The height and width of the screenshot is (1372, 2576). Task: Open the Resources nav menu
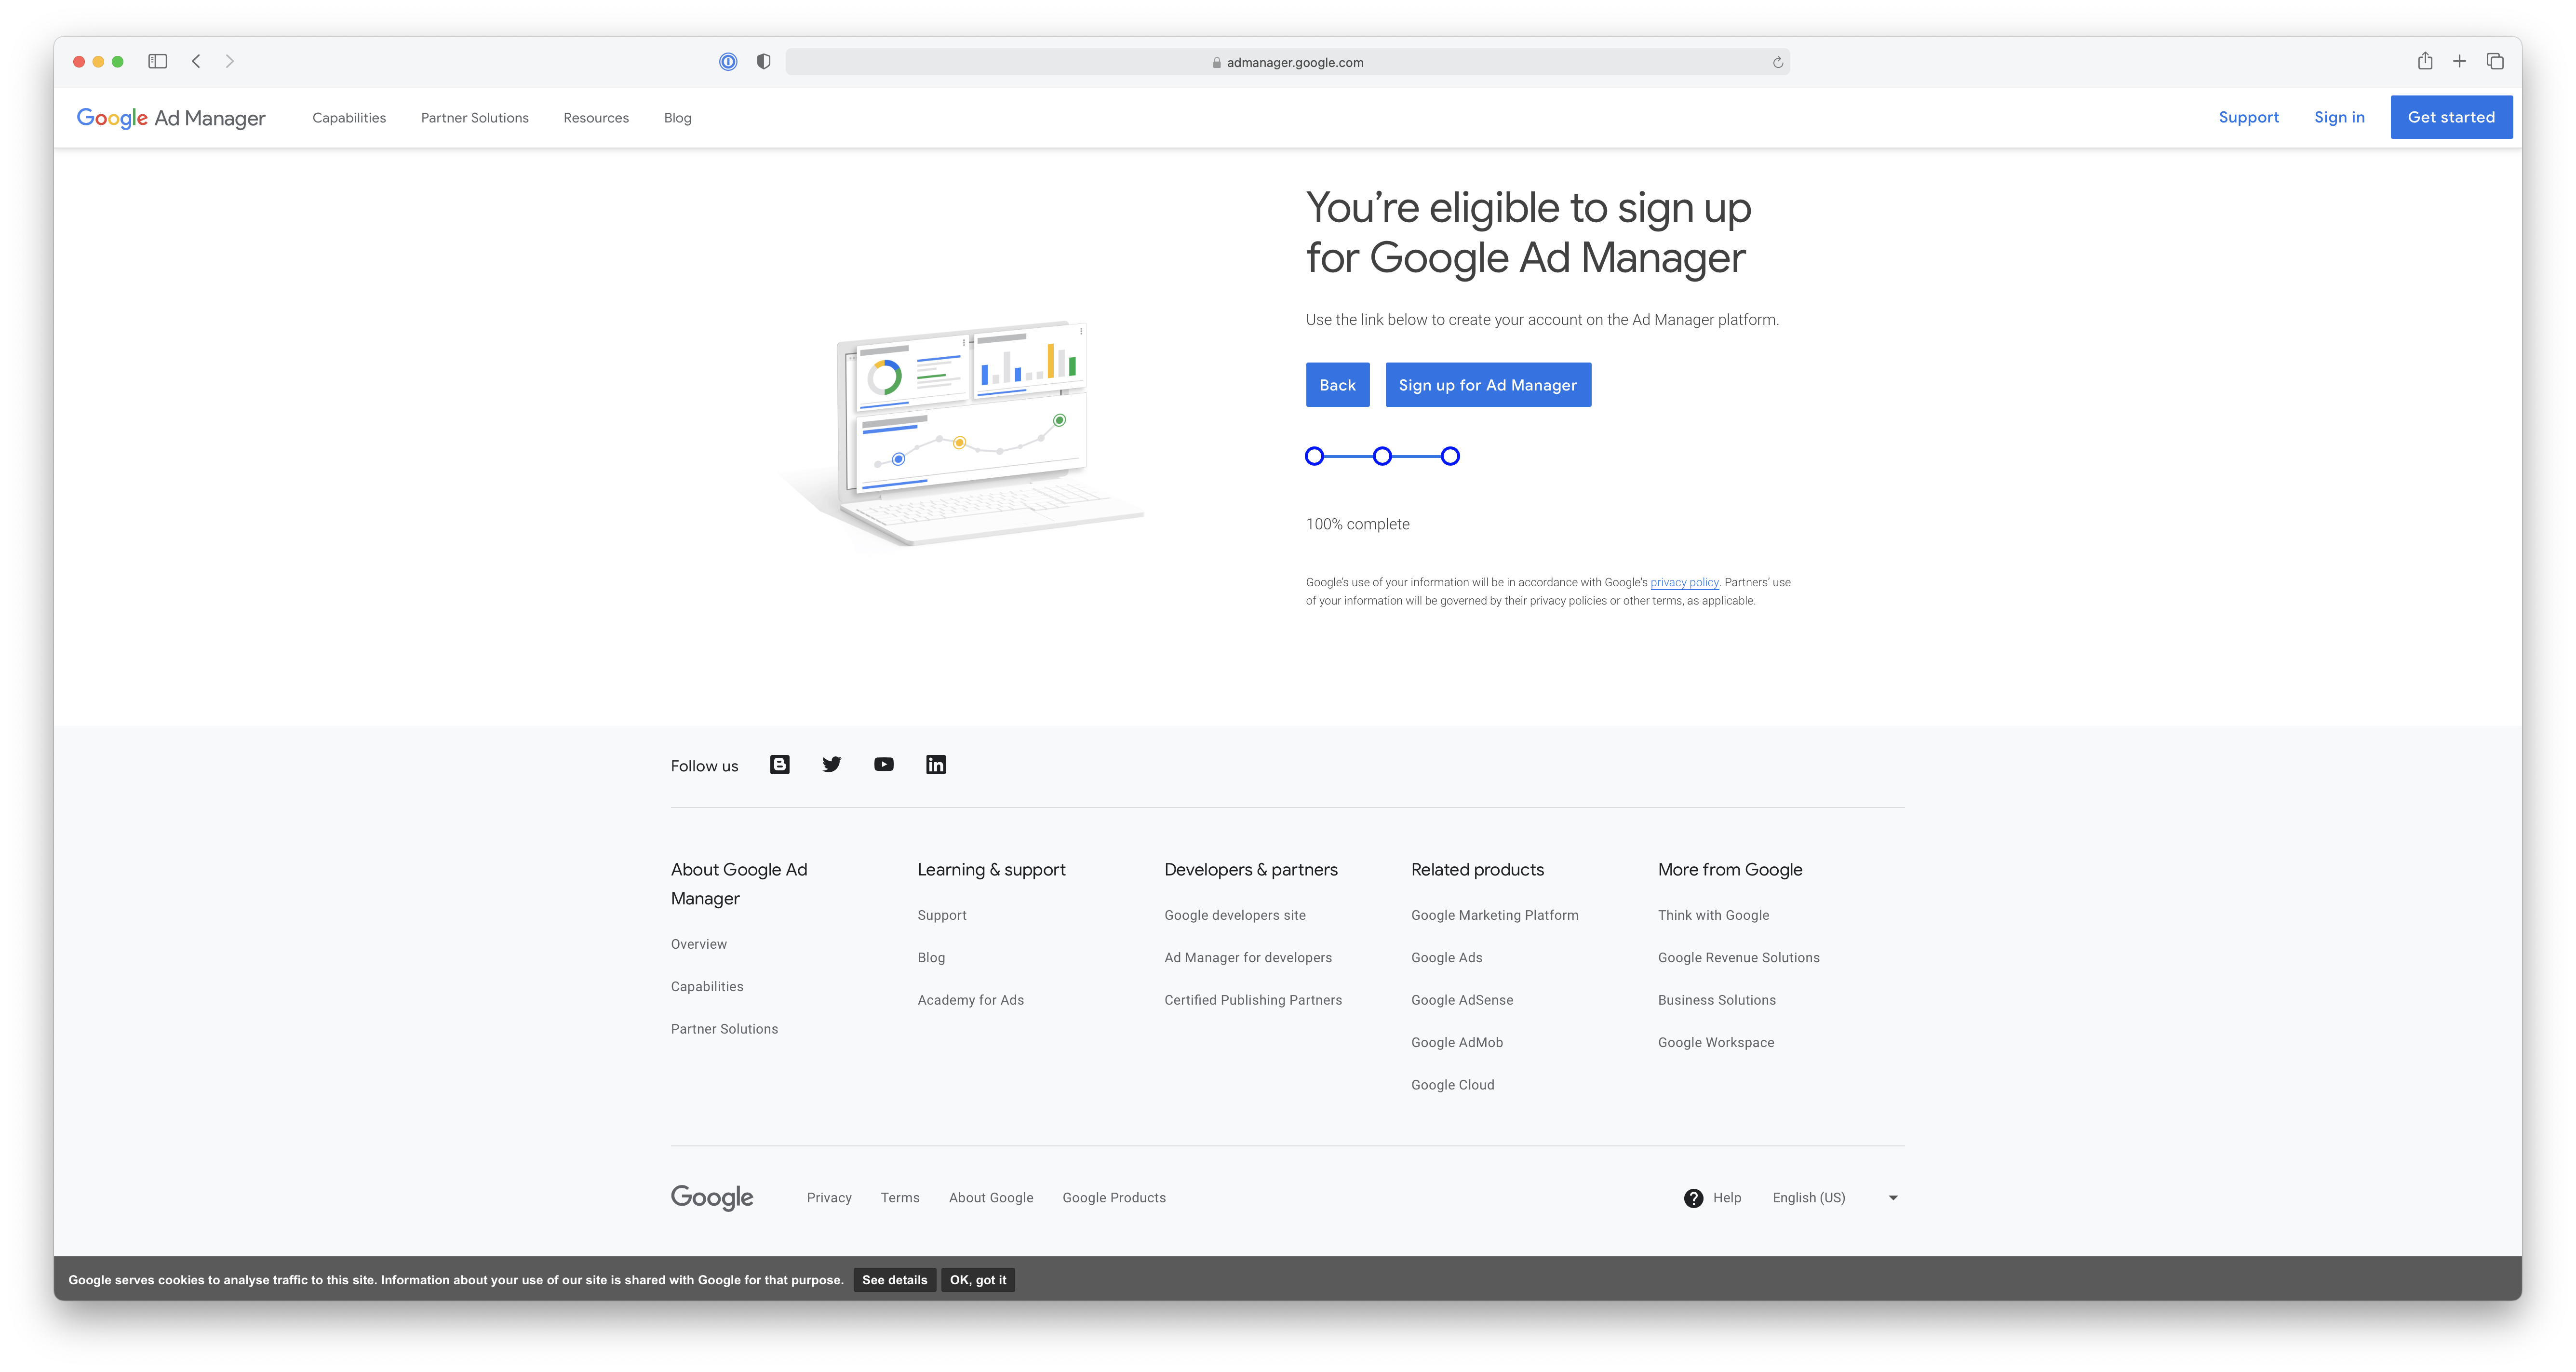tap(596, 118)
